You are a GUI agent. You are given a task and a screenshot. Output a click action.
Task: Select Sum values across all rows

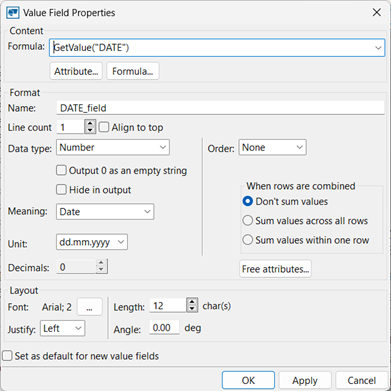click(x=248, y=221)
